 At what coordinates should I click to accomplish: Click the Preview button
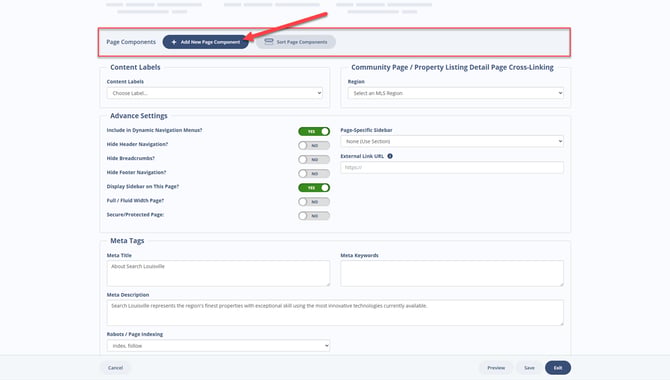pyautogui.click(x=496, y=368)
